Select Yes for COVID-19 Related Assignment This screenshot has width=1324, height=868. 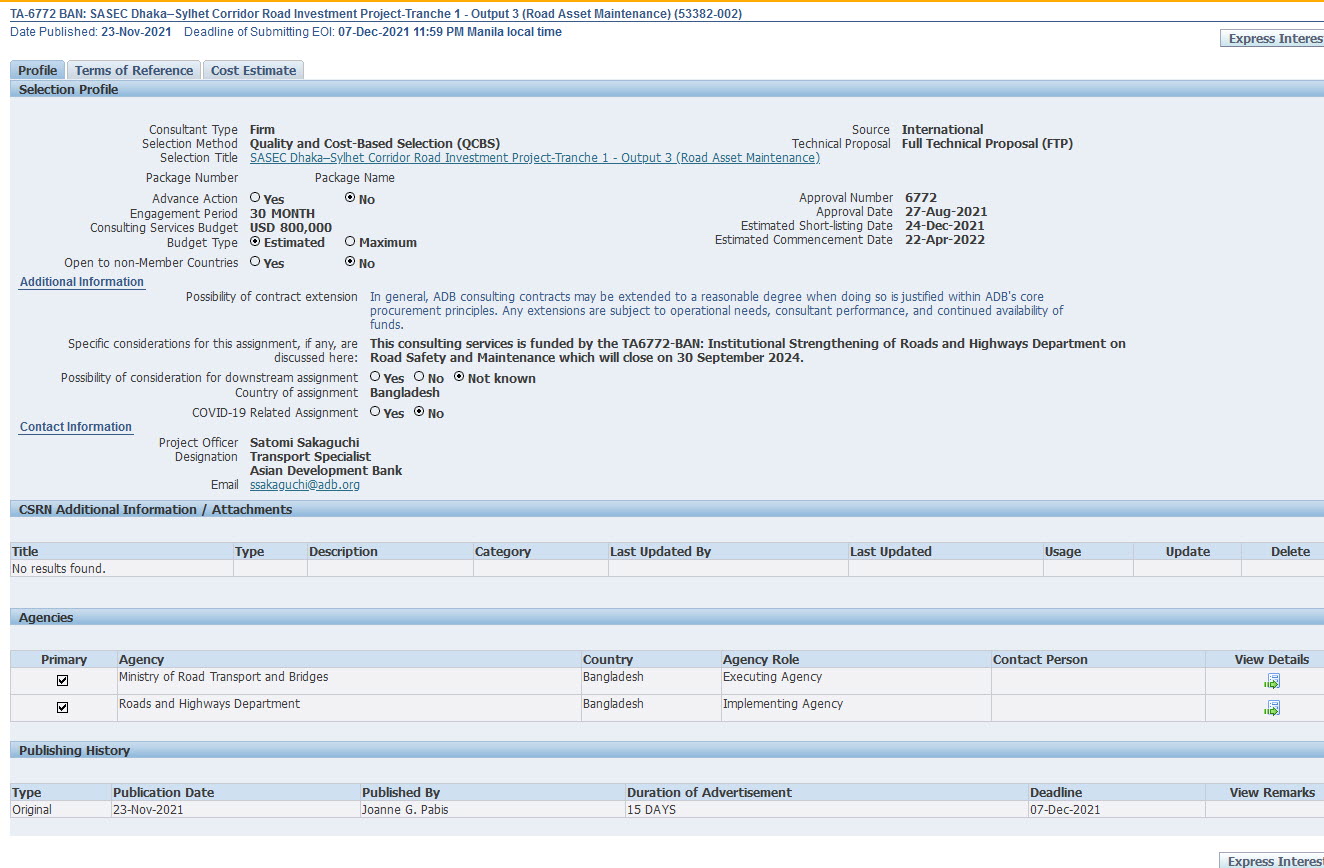(x=376, y=412)
